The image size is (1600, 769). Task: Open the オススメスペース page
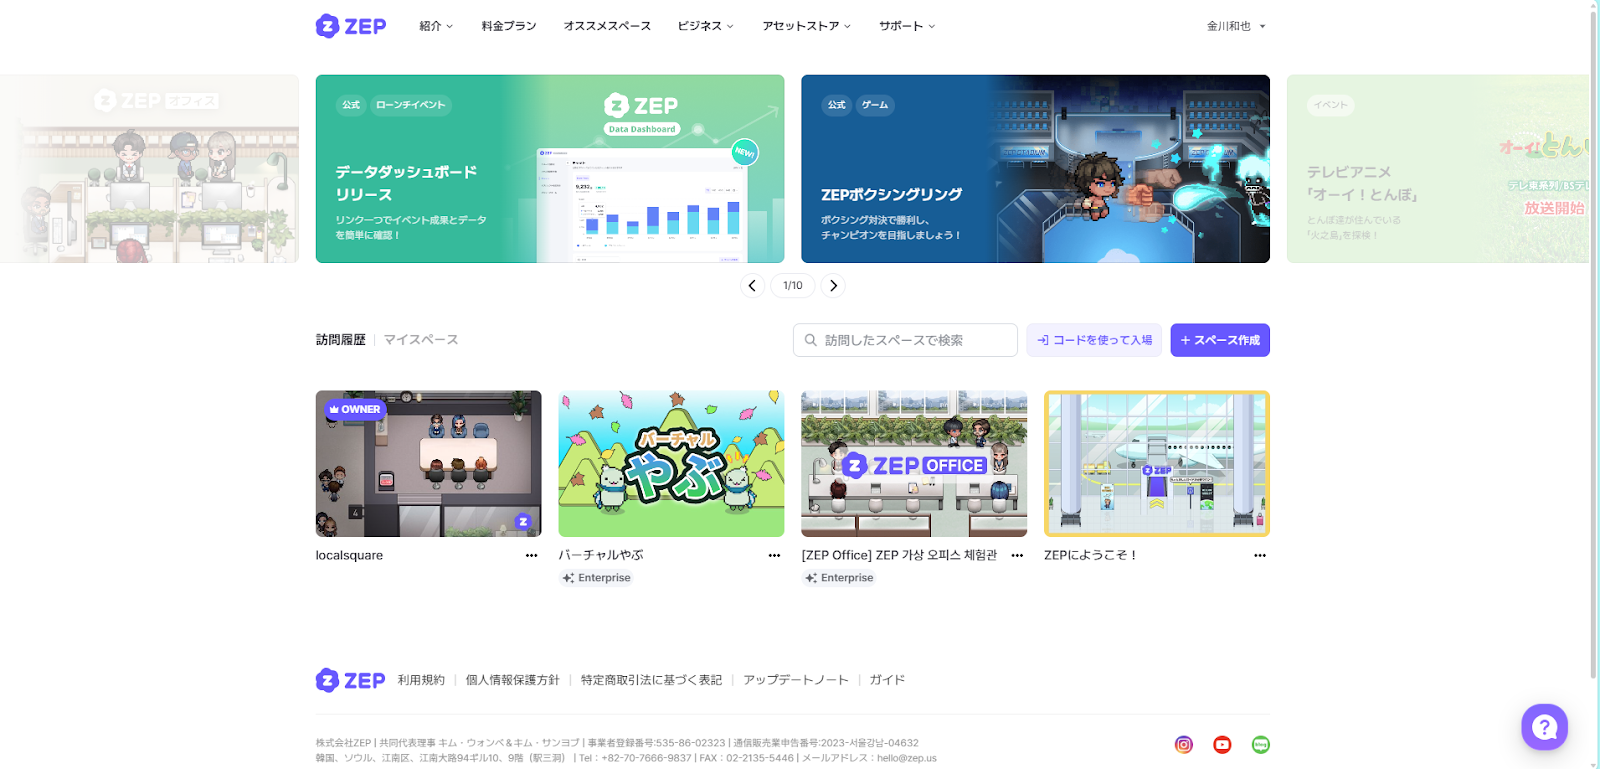click(607, 26)
